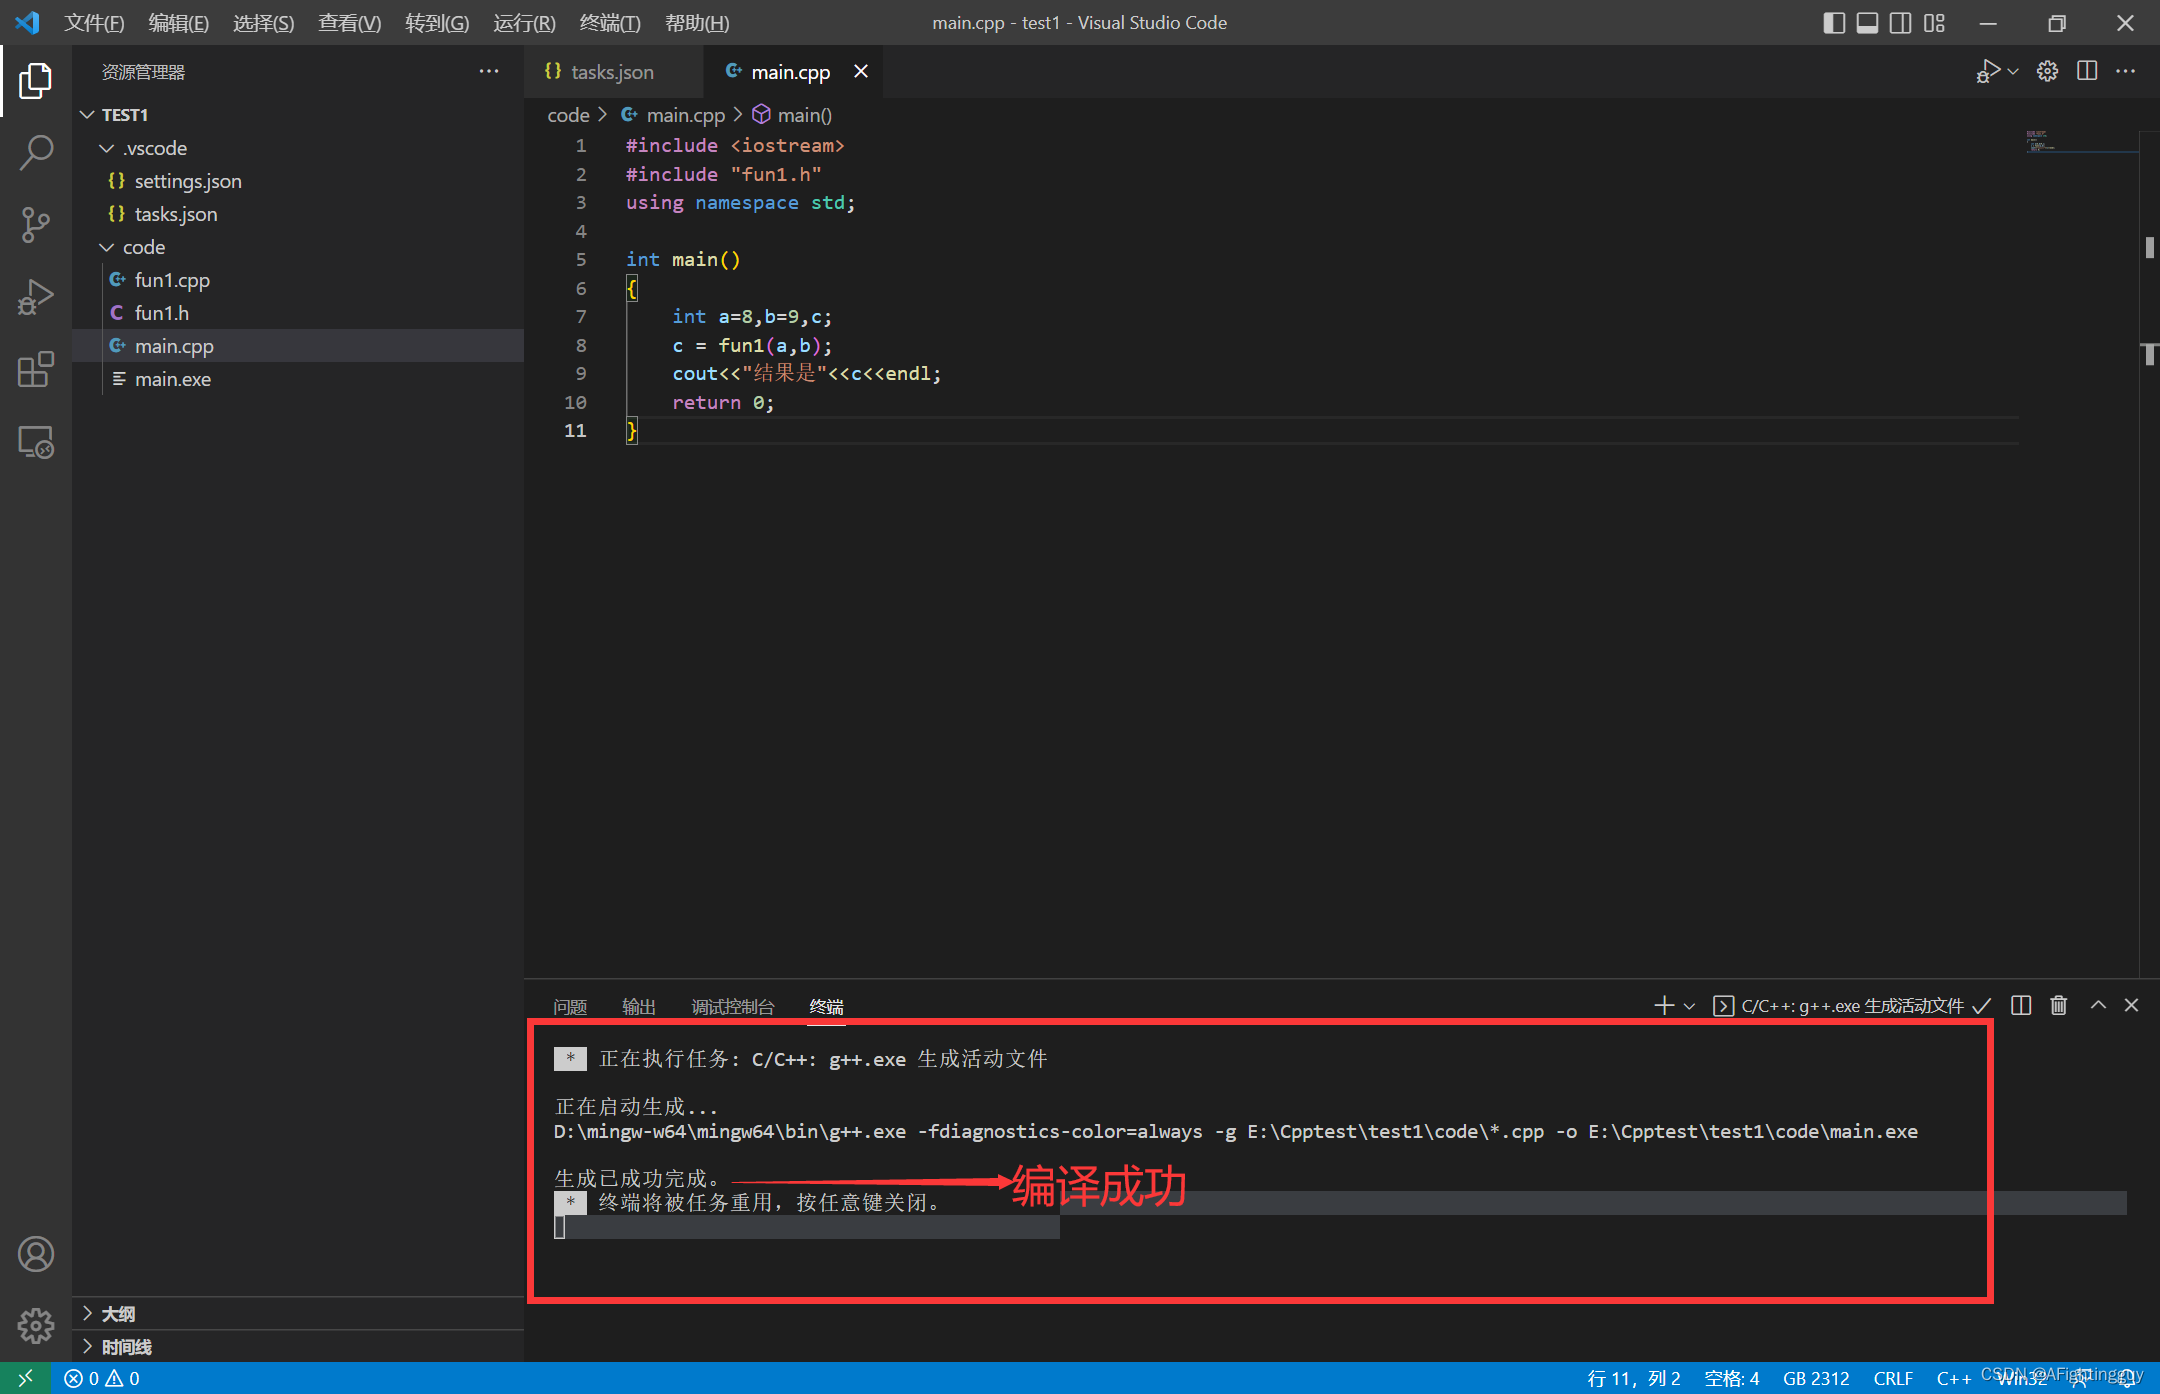Close the bottom panel
This screenshot has width=2160, height=1394.
coord(2132,1005)
